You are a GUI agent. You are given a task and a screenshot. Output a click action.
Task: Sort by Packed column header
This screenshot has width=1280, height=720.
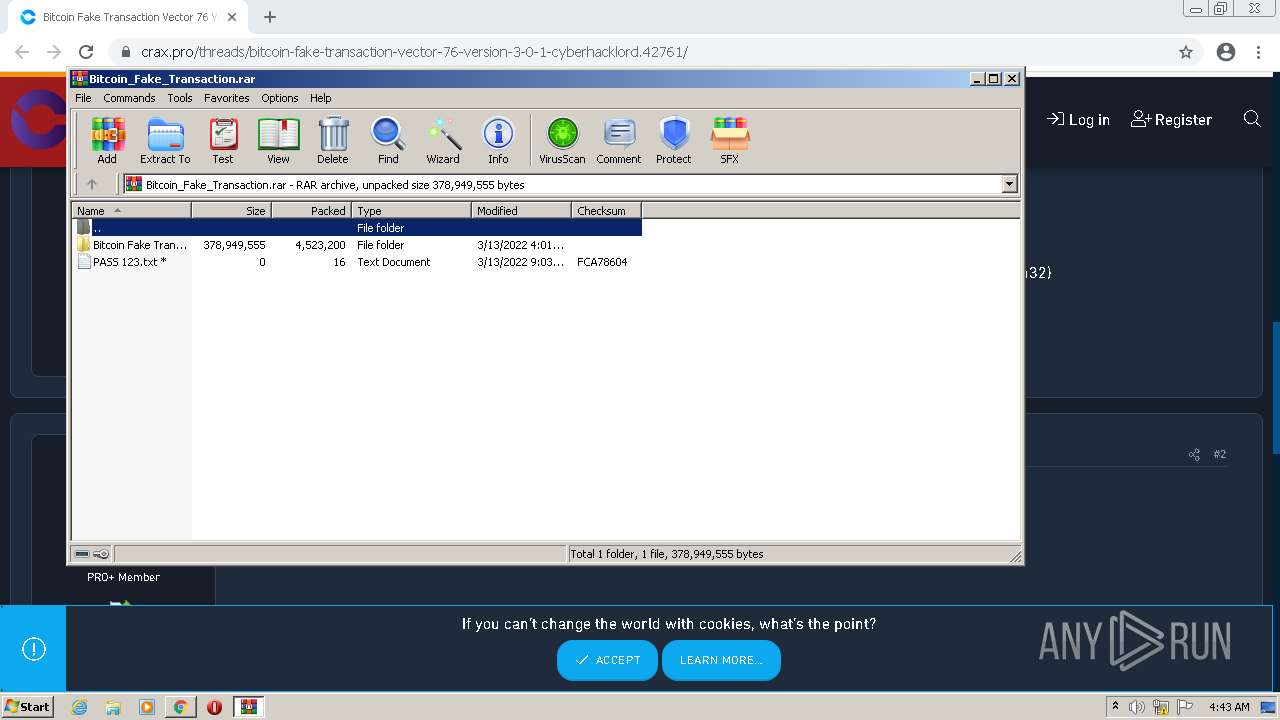point(312,210)
